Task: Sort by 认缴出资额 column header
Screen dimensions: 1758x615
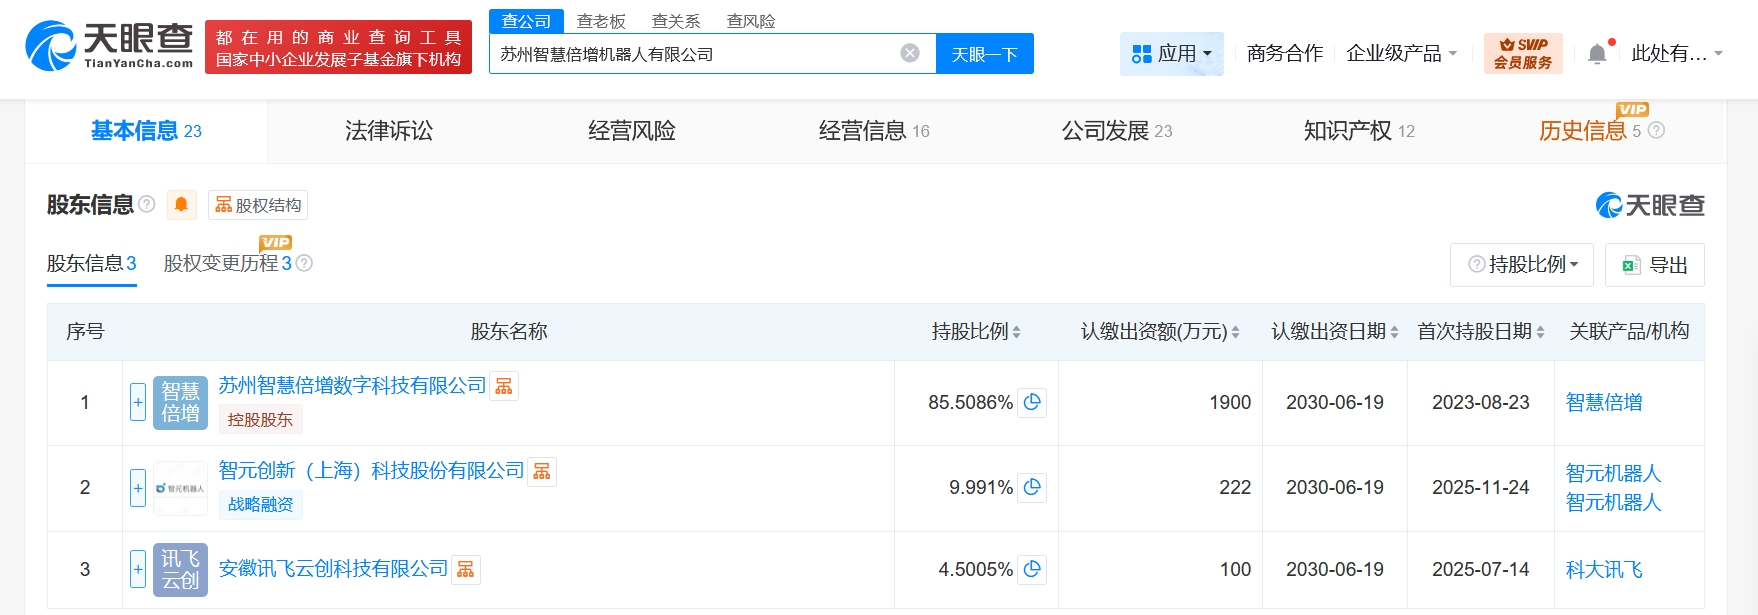Action: [1159, 332]
